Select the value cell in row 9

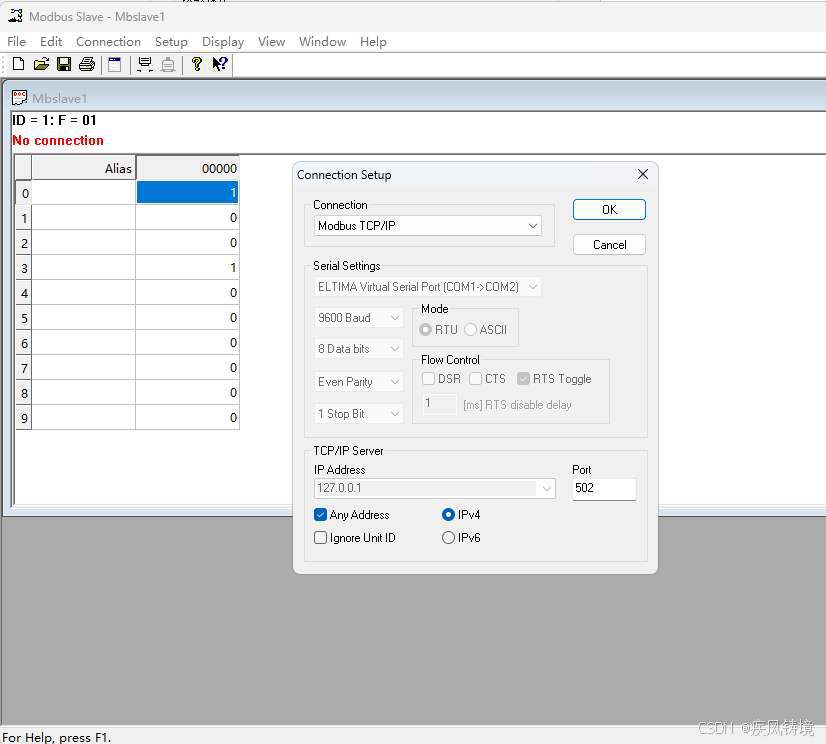188,417
